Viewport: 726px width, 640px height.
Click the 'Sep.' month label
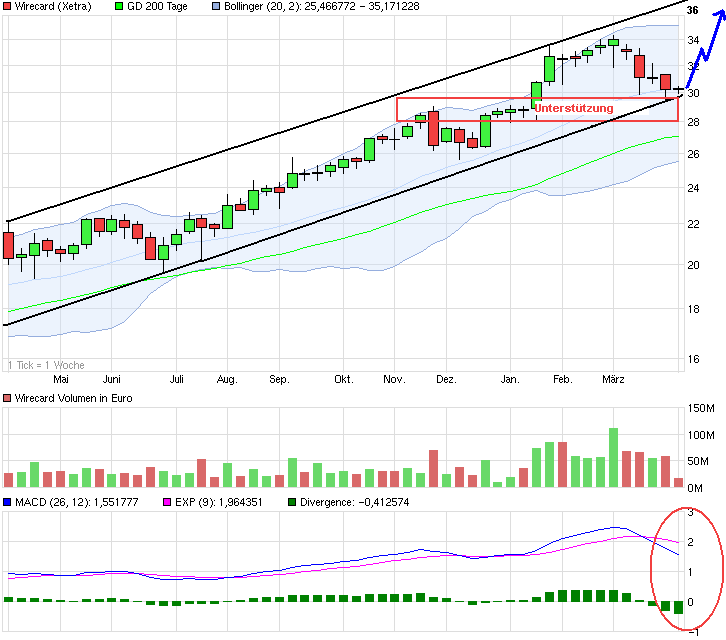pos(279,379)
